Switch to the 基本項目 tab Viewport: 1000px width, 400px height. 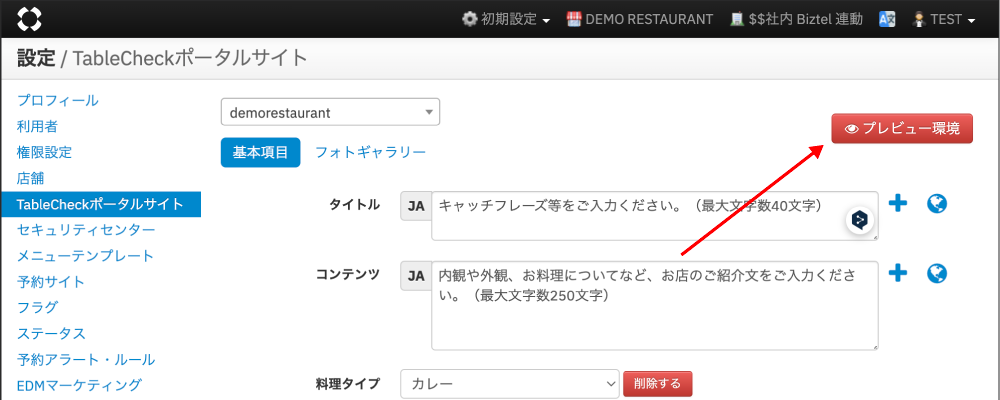click(x=260, y=152)
